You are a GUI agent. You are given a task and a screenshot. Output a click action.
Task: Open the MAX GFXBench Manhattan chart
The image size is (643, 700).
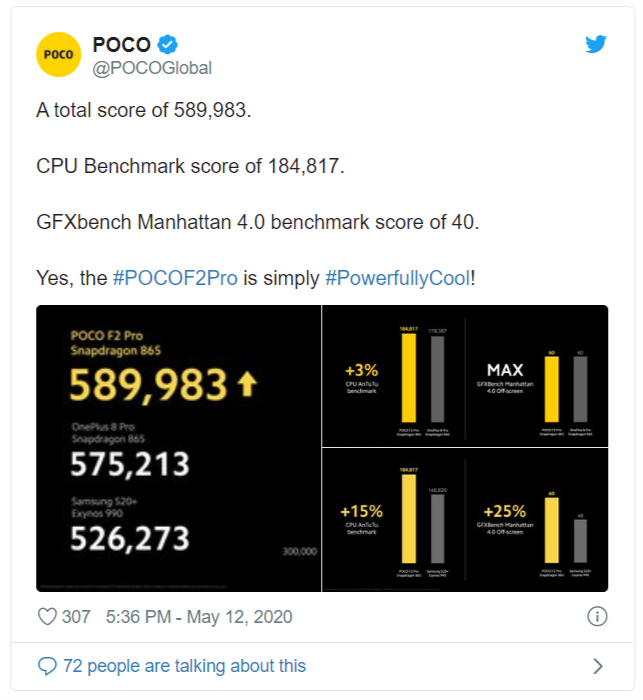[537, 376]
